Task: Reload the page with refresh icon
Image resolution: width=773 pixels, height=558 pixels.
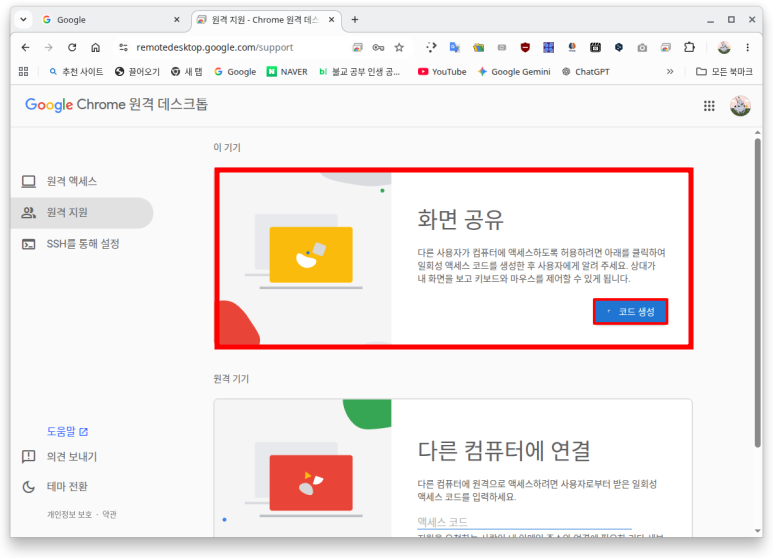Action: (x=72, y=47)
